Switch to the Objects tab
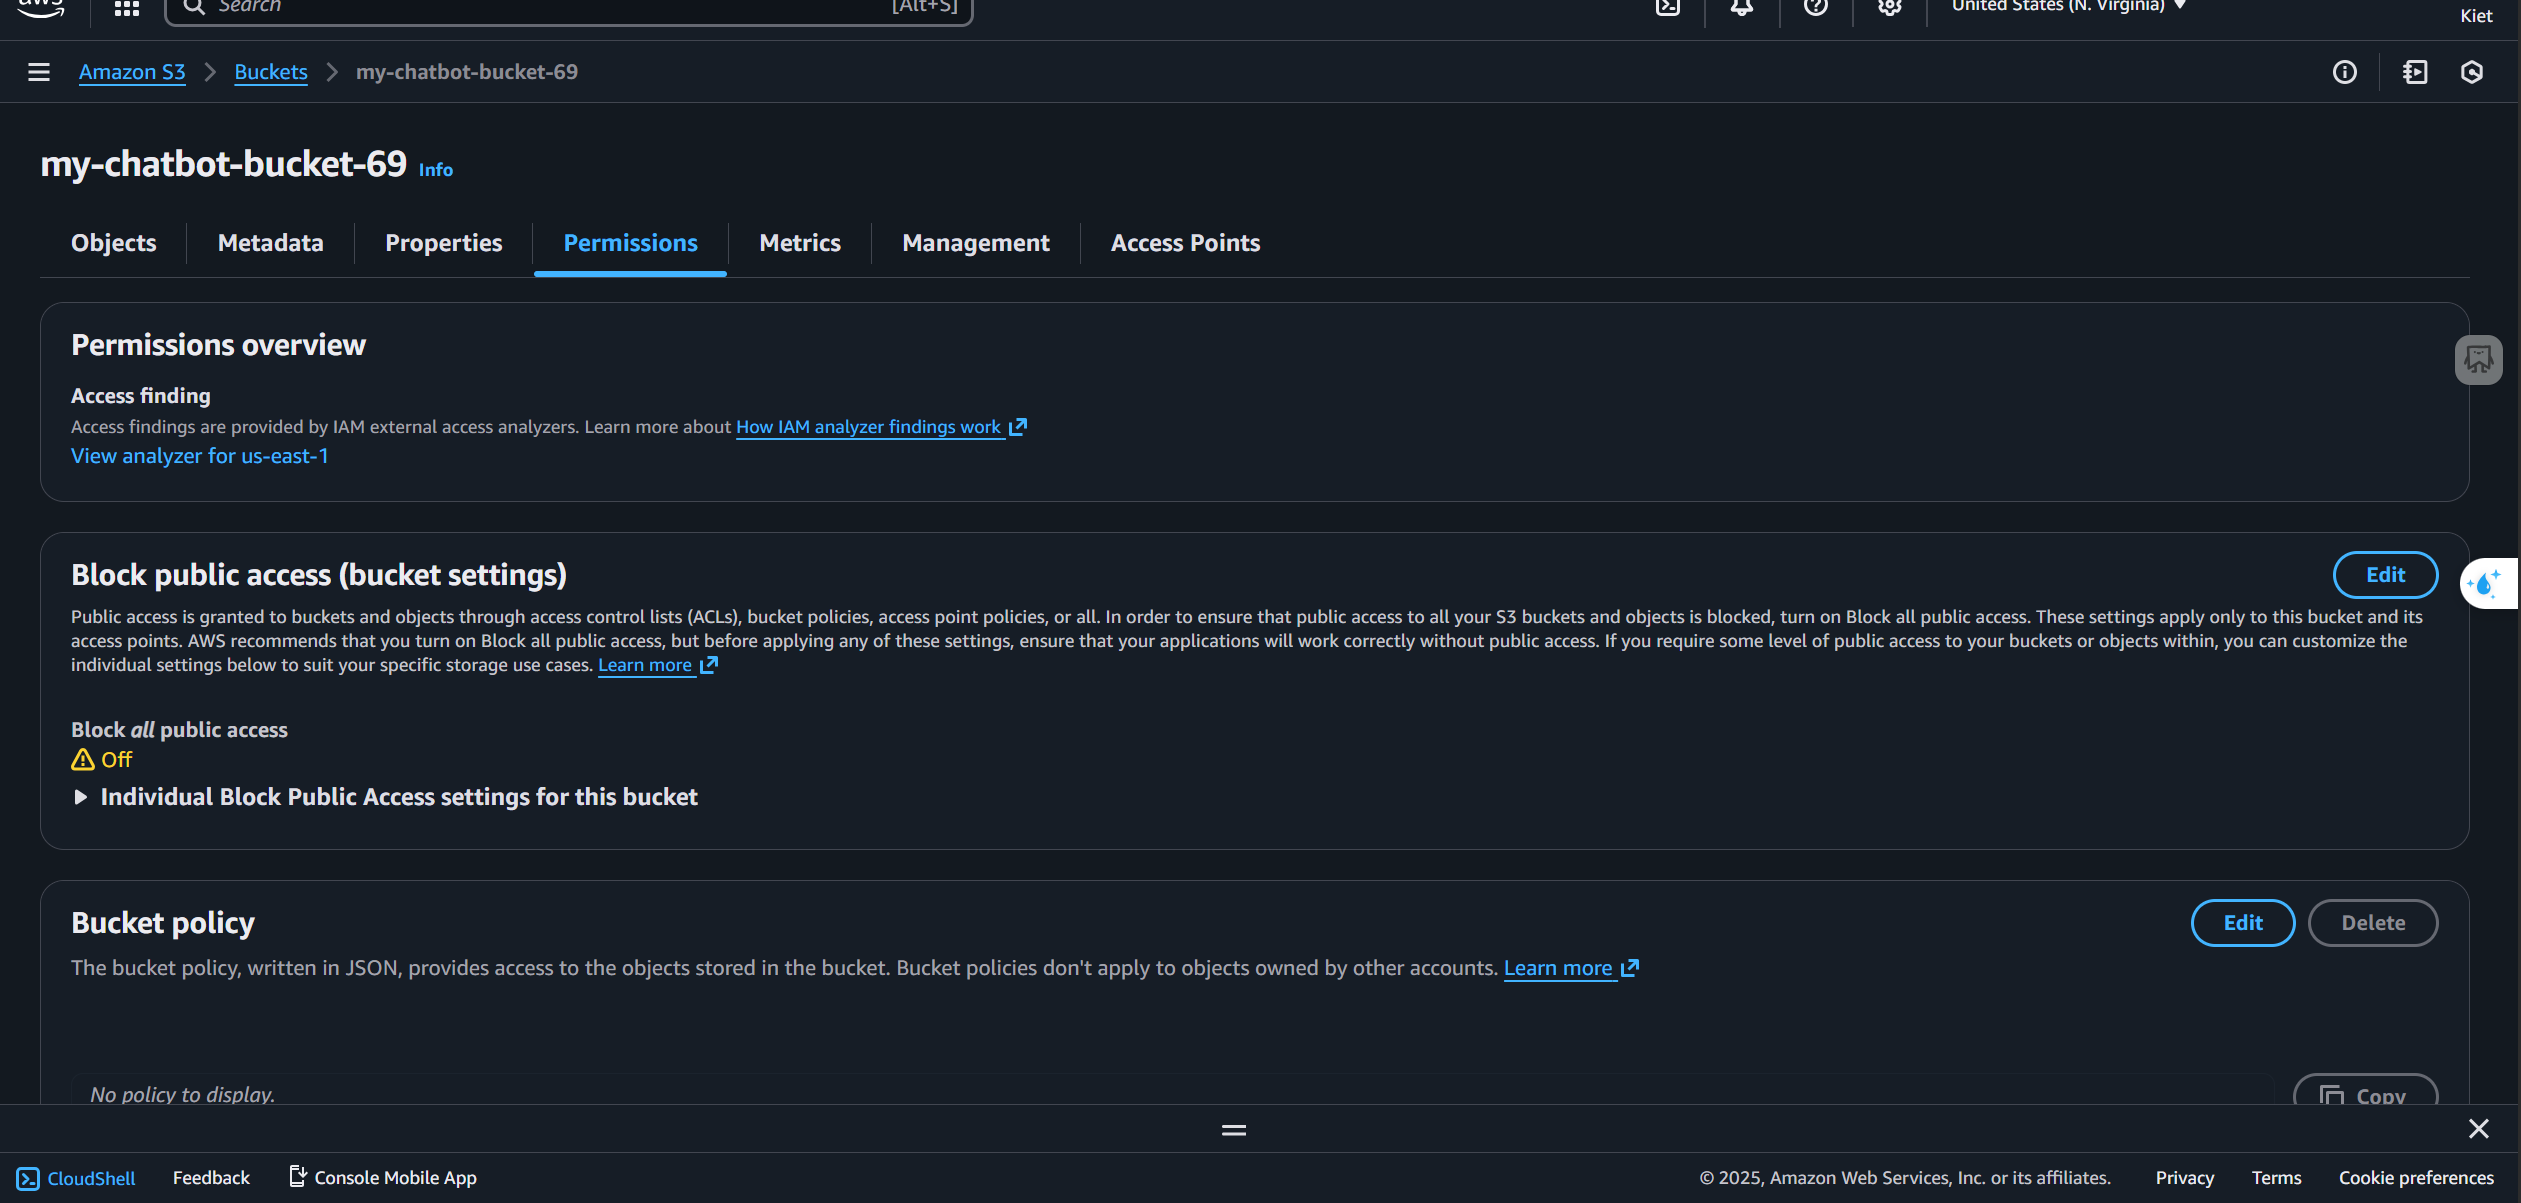 click(x=113, y=243)
